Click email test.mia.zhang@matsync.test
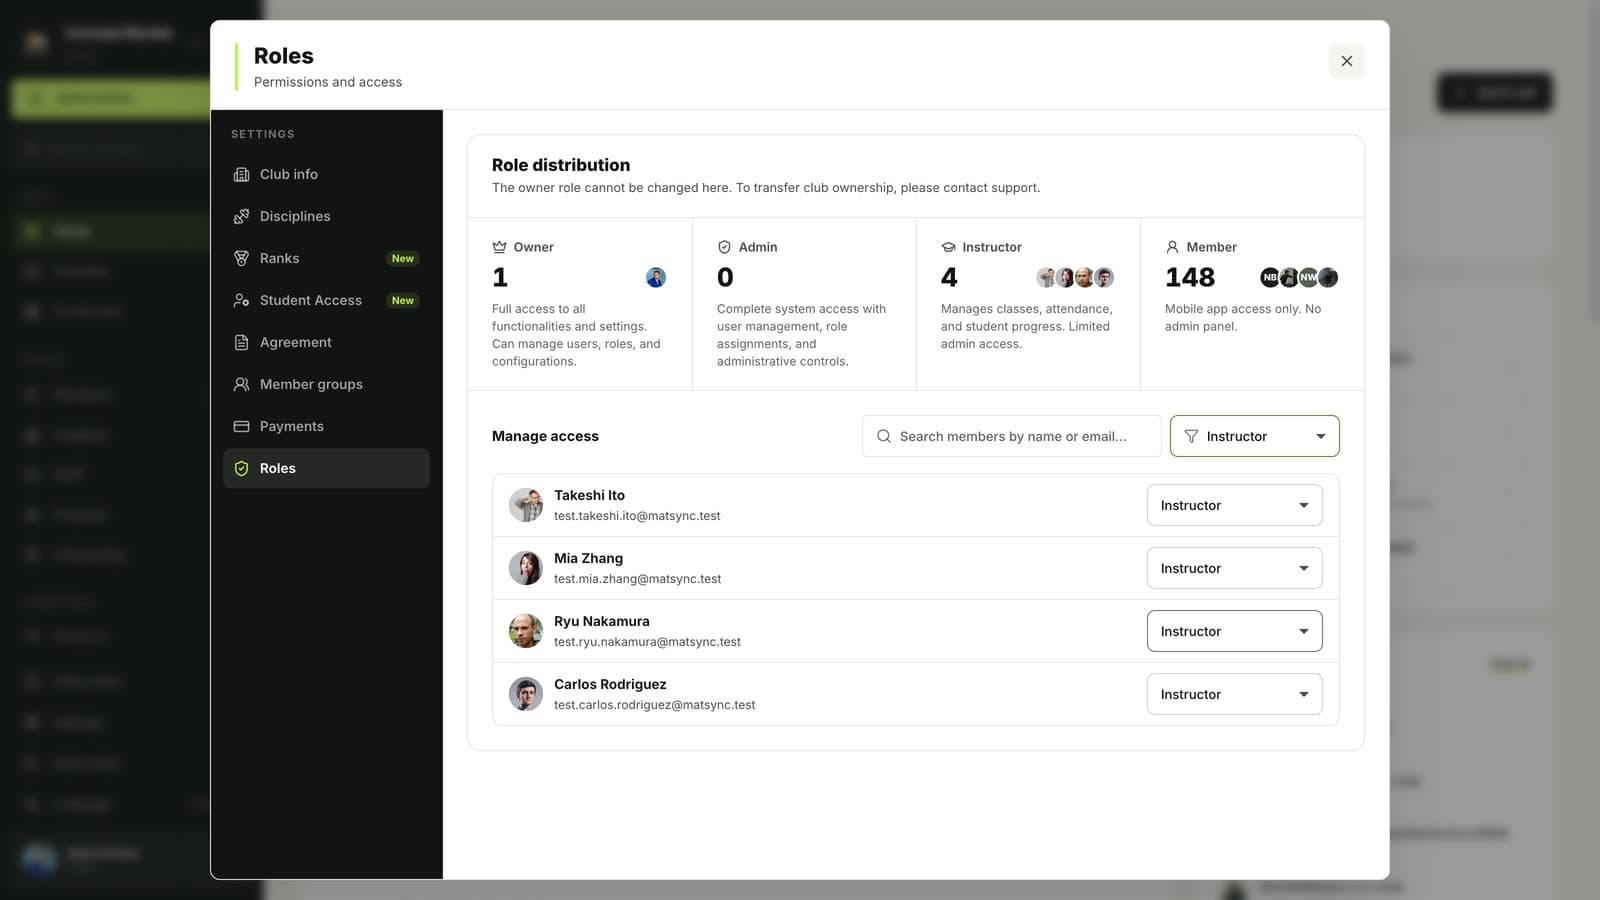 tap(637, 579)
